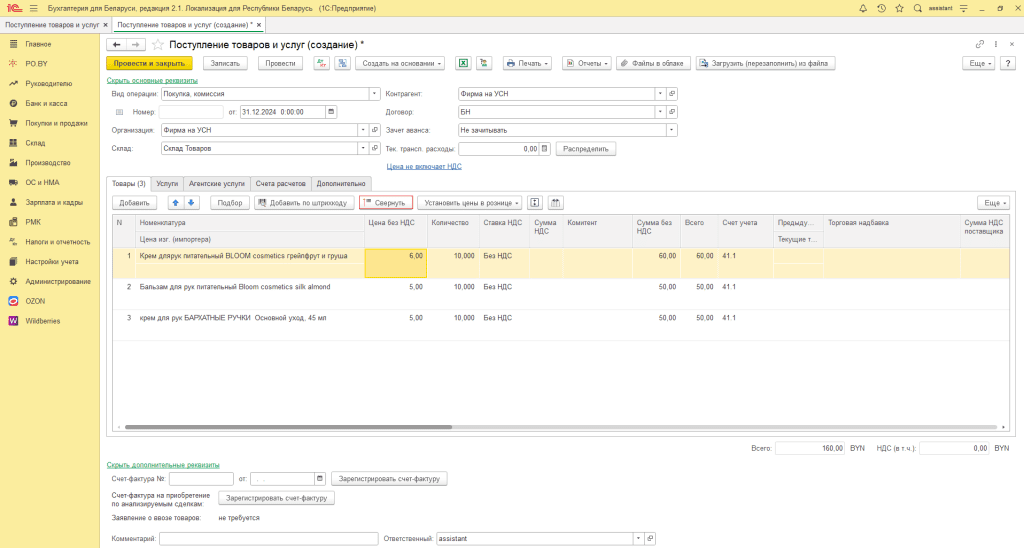The image size is (1024, 548).
Task: Switch to Дополнительно tab
Action: [x=342, y=184]
